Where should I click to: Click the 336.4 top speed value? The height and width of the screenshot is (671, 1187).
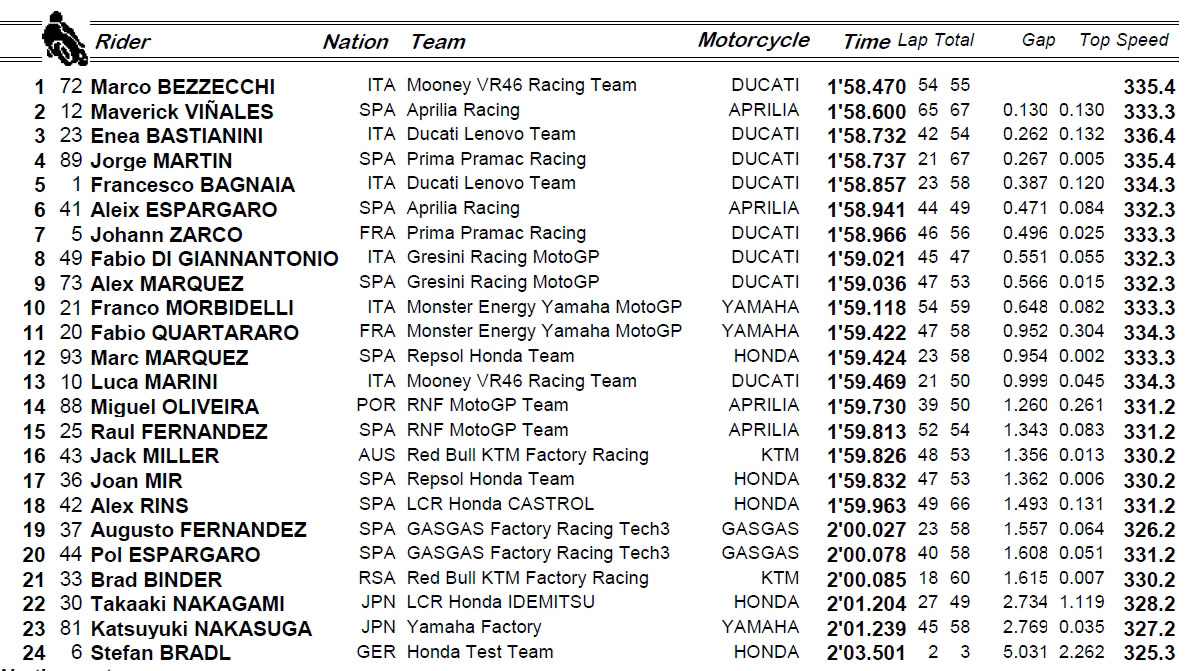(1148, 135)
